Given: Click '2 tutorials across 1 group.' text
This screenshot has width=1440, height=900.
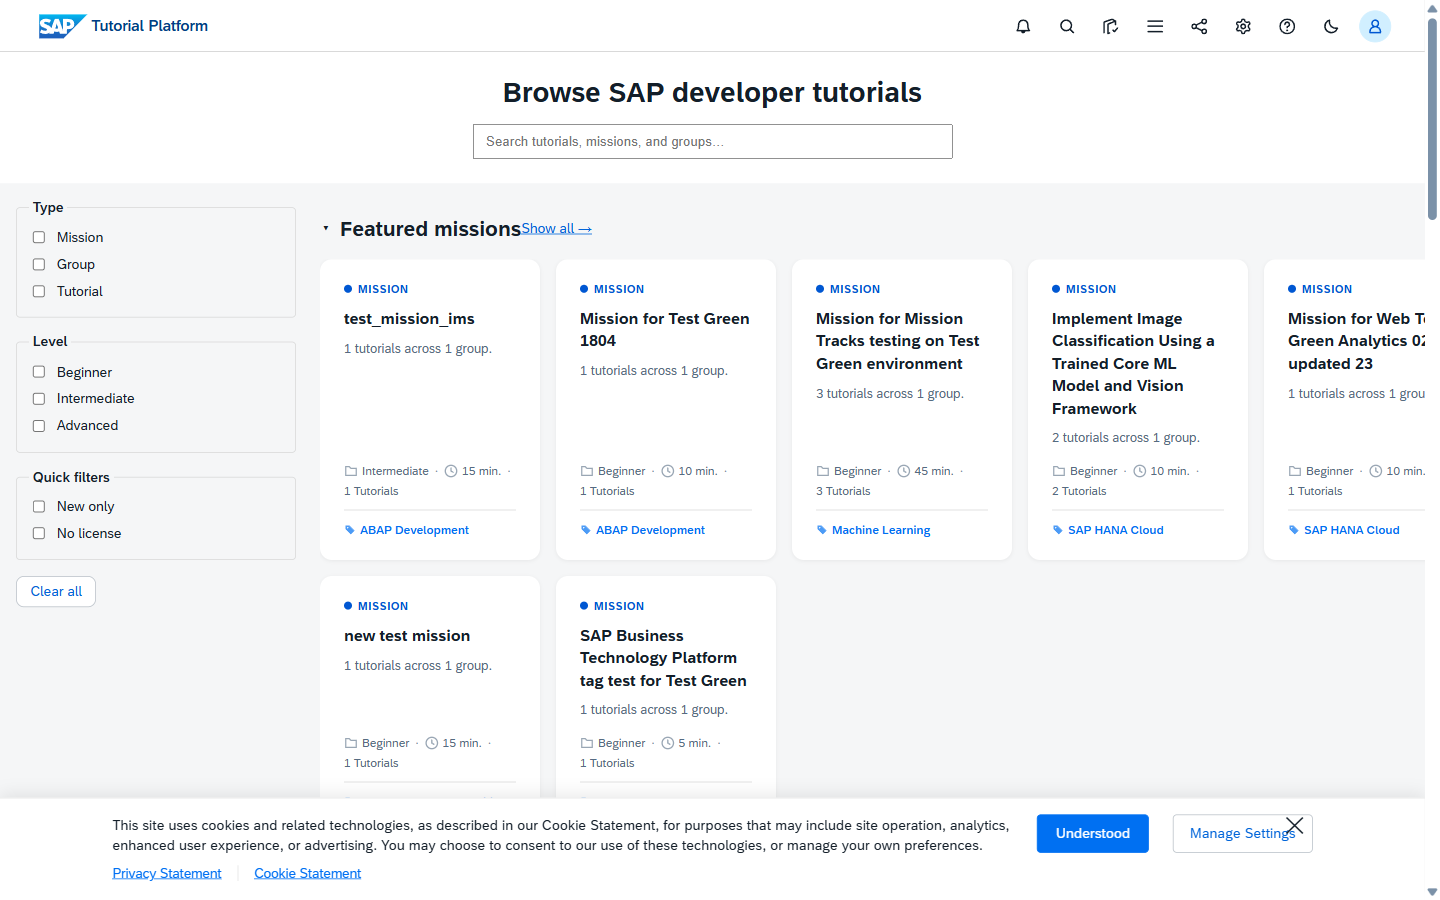Looking at the screenshot, I should [1126, 438].
